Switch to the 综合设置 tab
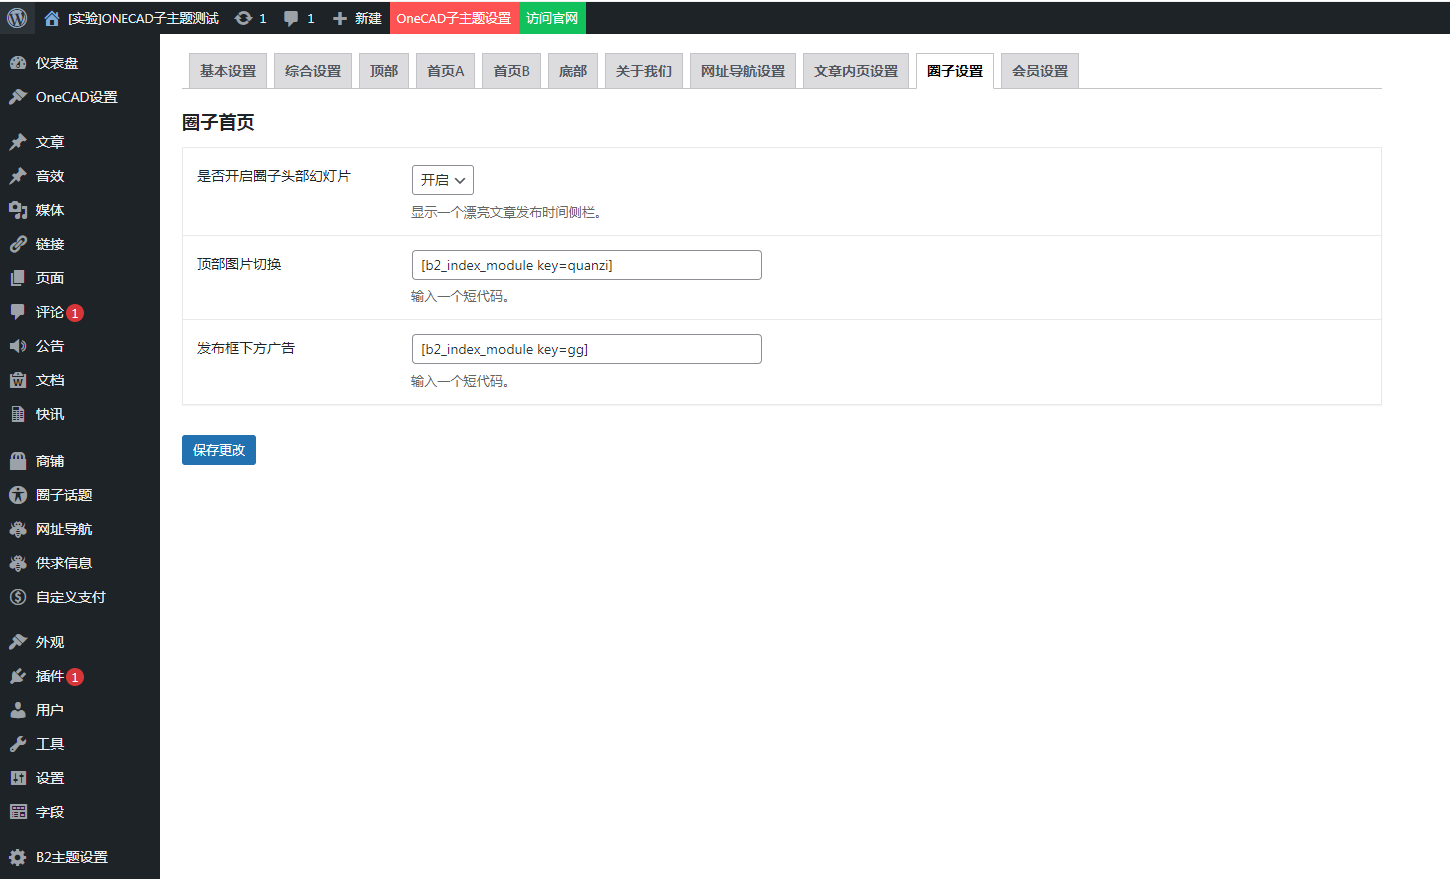The image size is (1450, 879). [313, 71]
